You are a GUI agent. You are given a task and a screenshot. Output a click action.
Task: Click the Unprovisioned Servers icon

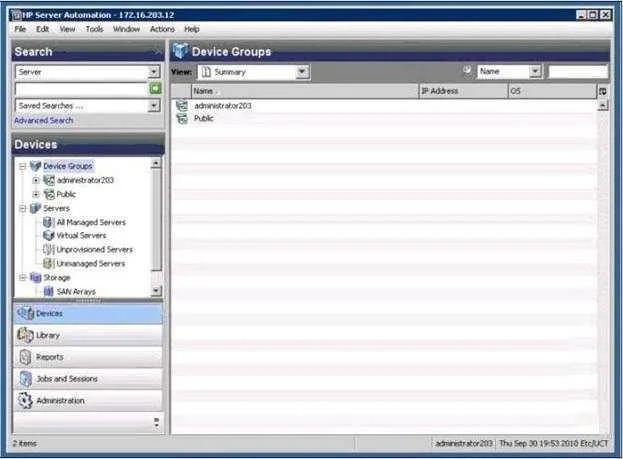point(48,250)
